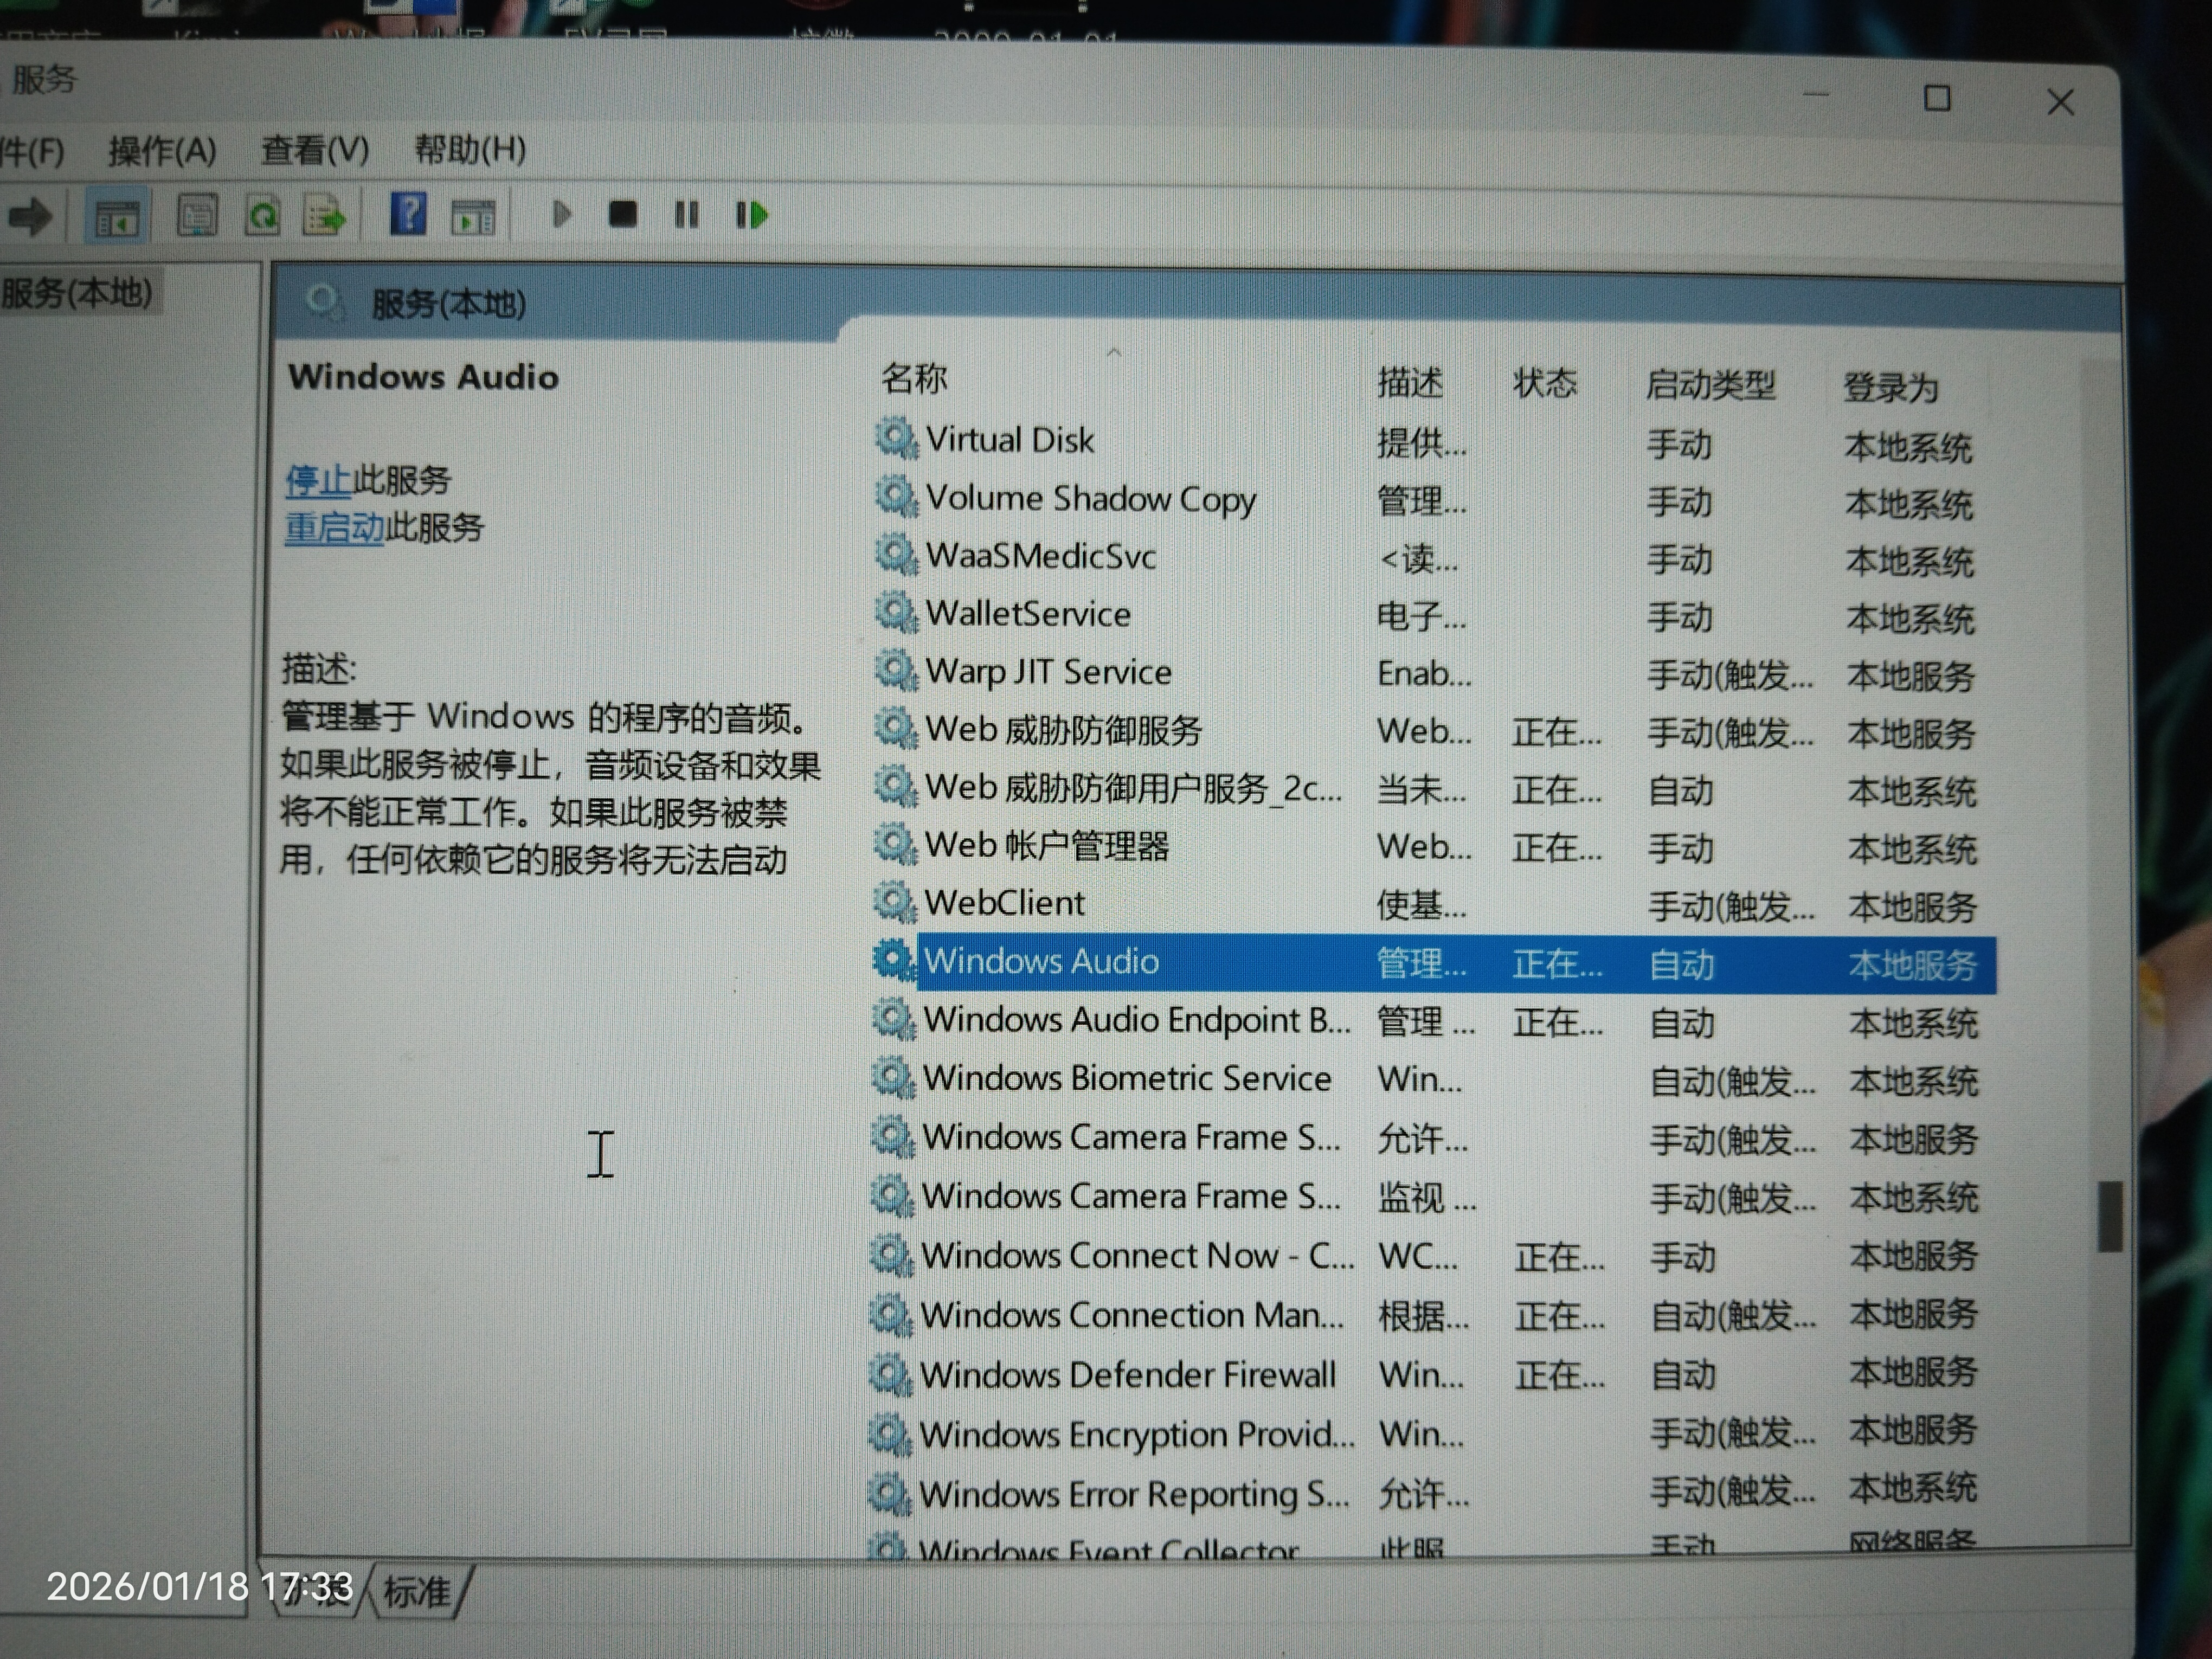The height and width of the screenshot is (1659, 2212).
Task: Click the refresh toolbar icon
Action: 262,215
